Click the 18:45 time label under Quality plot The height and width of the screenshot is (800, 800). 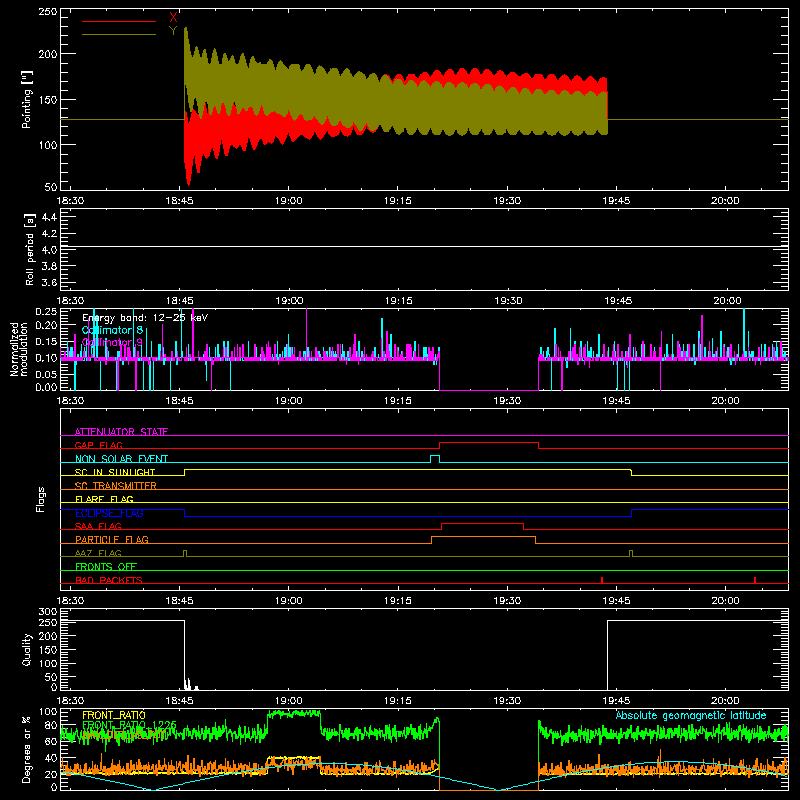180,701
